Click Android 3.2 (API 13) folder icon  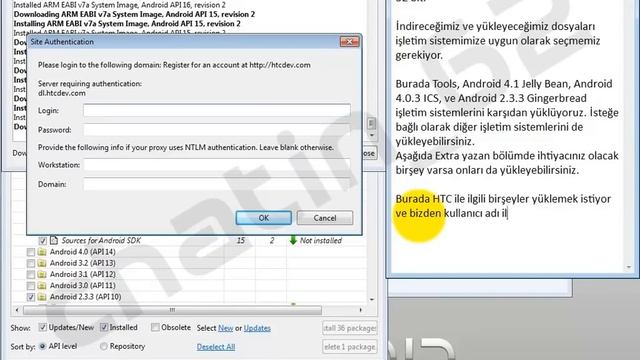42,263
